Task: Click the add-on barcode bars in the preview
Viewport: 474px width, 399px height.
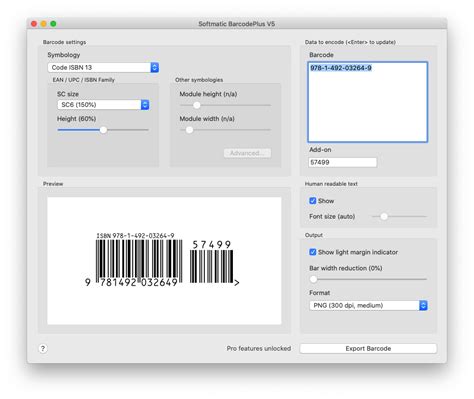Action: coord(211,267)
